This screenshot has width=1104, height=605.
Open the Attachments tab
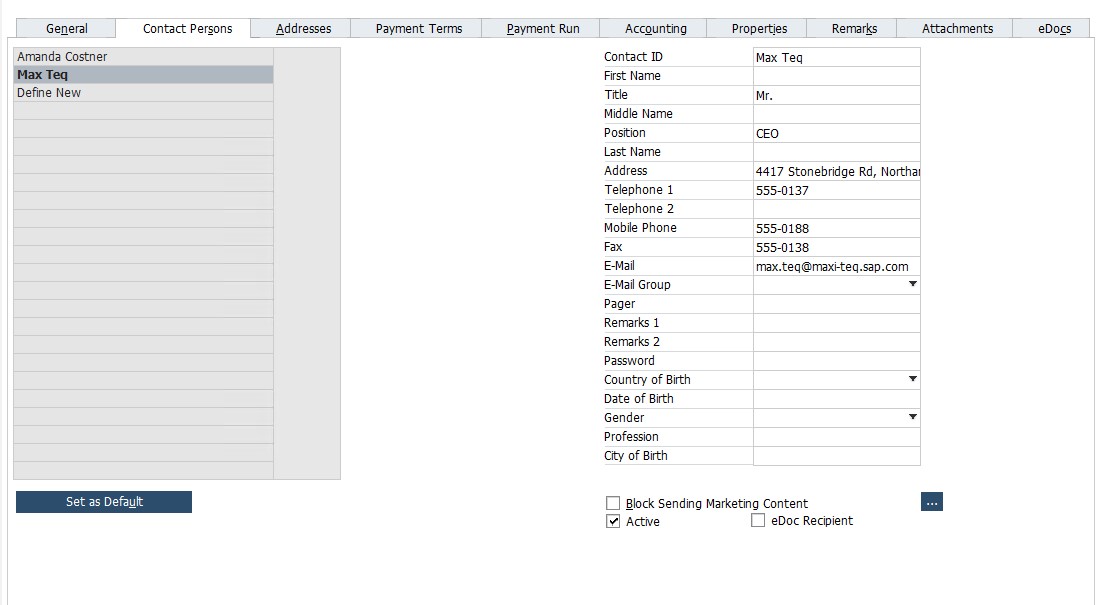point(957,29)
